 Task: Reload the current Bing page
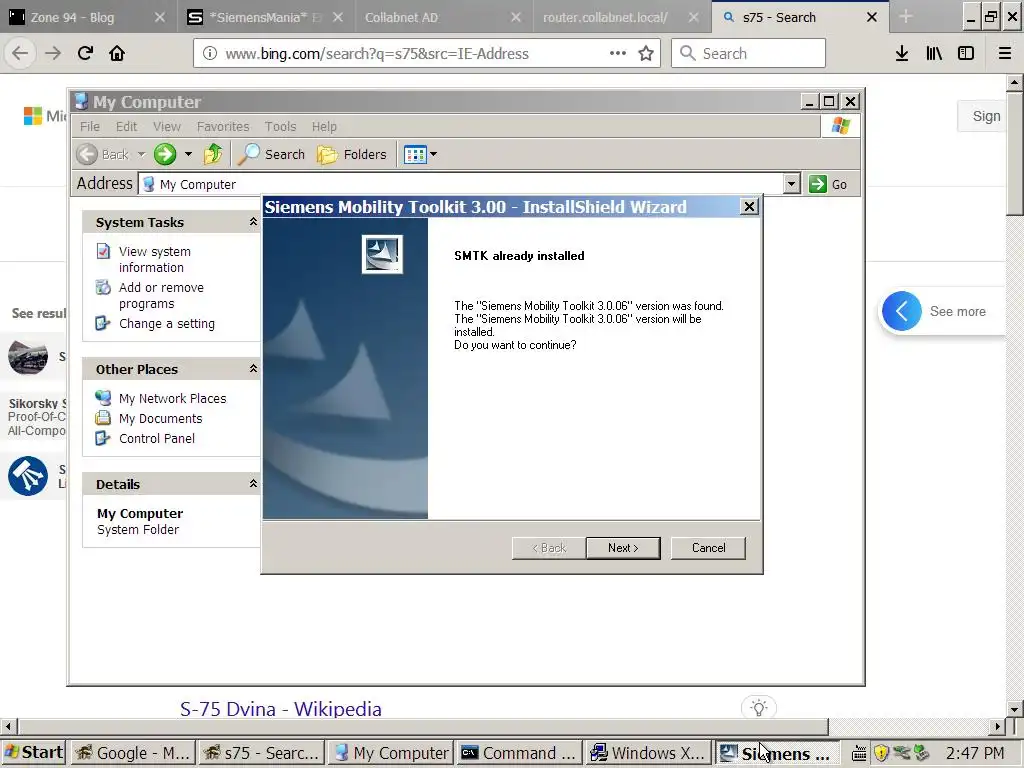tap(85, 53)
